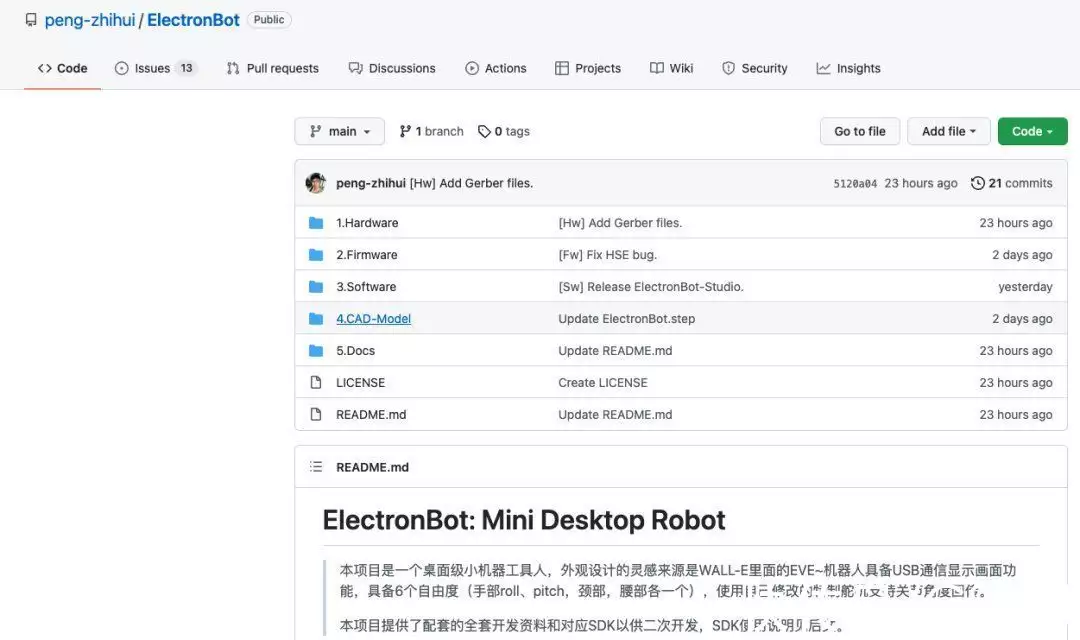Open peng-zhihui author link in commit header
The image size is (1080, 640).
point(371,183)
